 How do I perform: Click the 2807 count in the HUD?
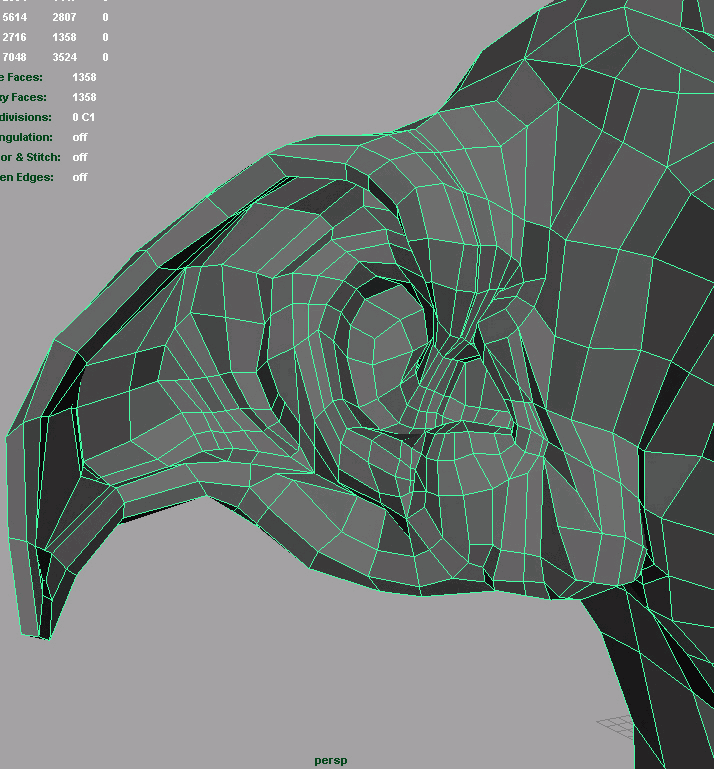point(63,17)
